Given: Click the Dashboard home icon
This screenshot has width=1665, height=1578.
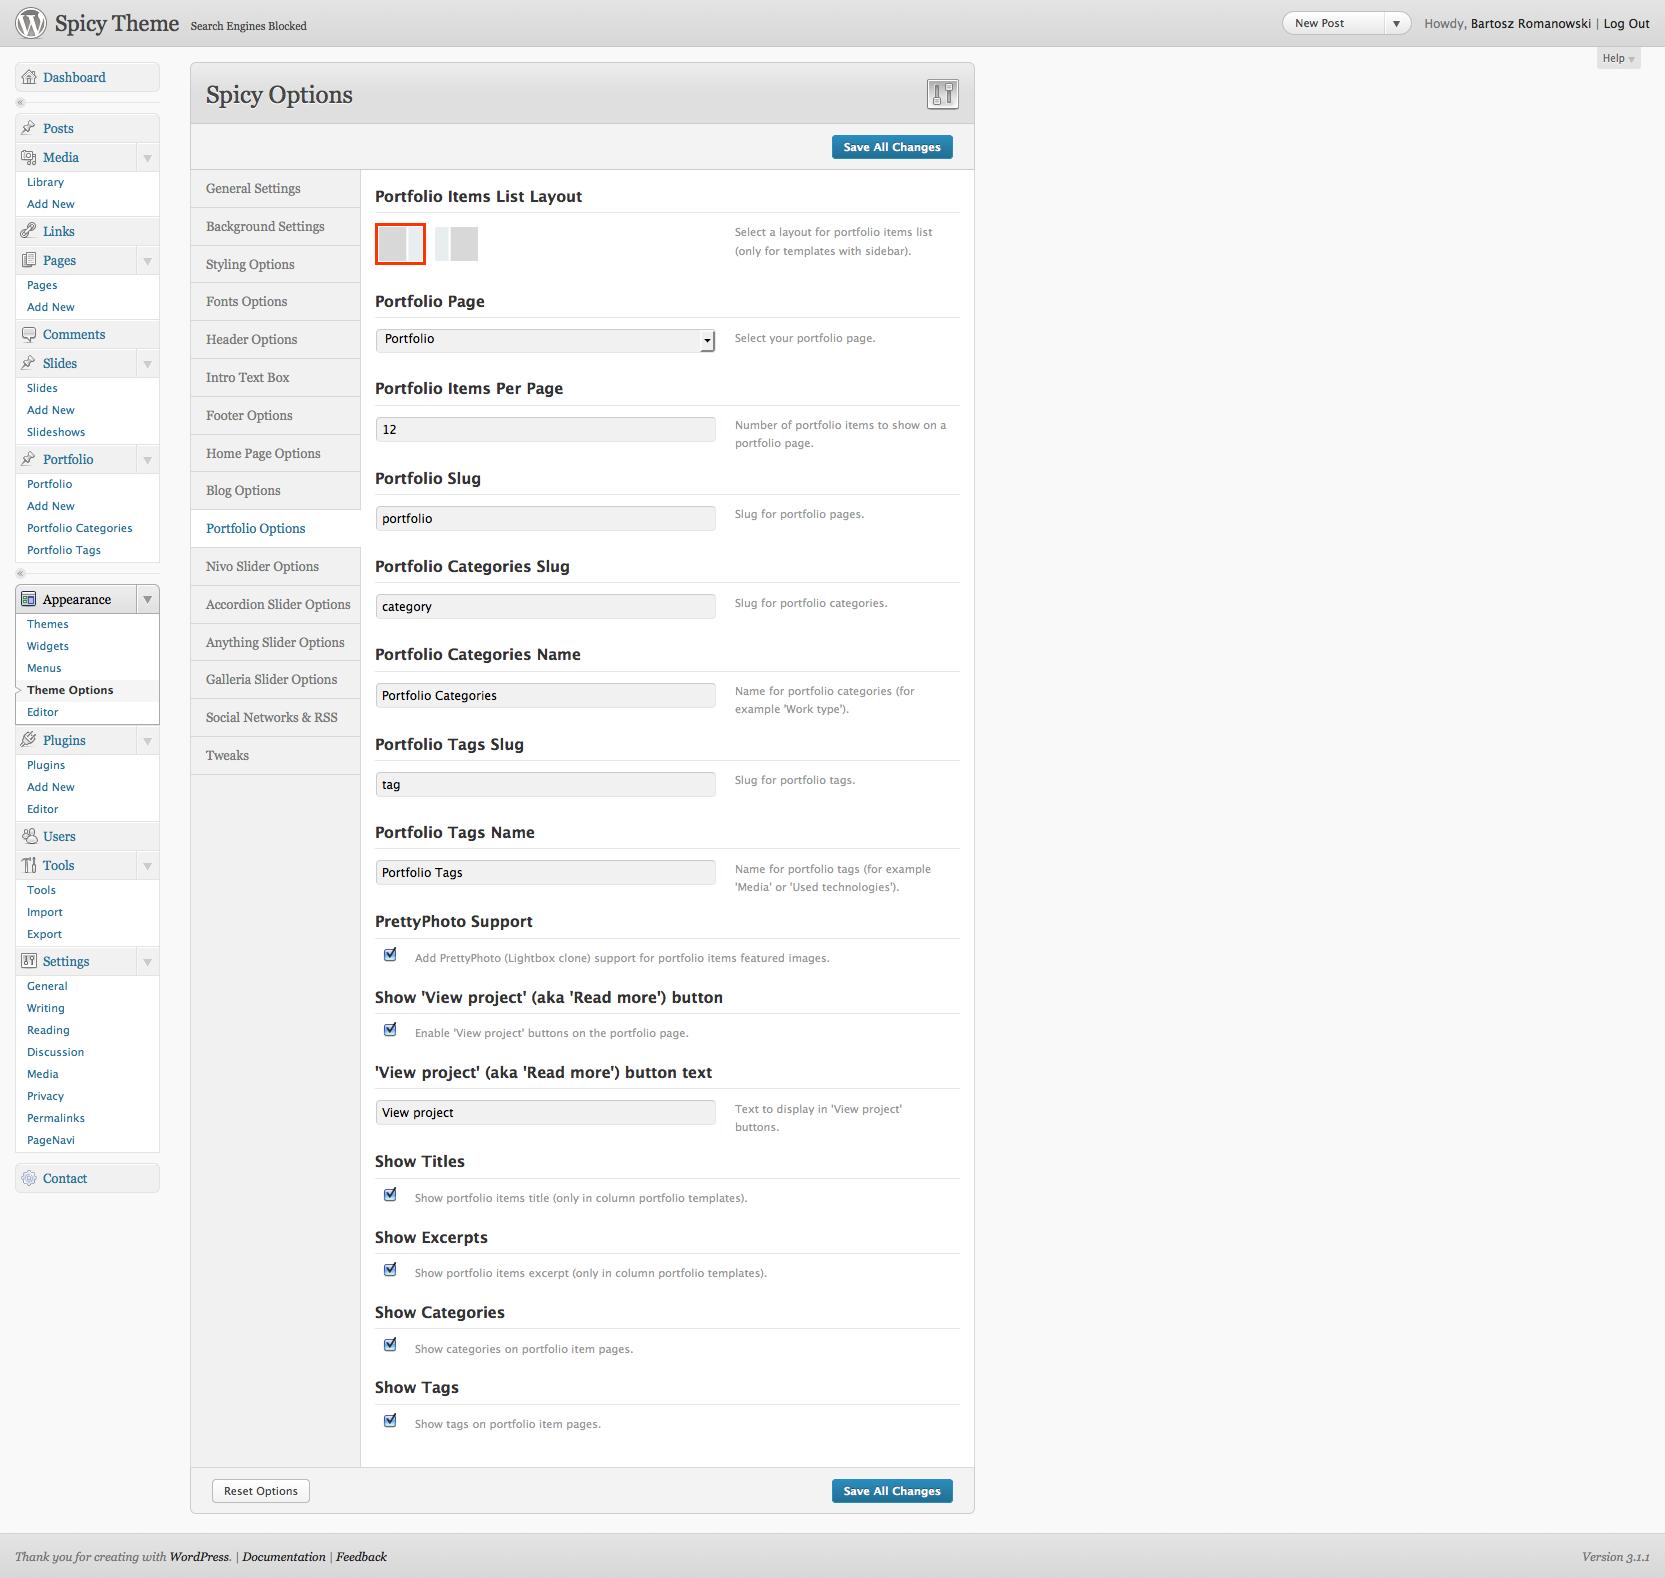Looking at the screenshot, I should coord(29,78).
